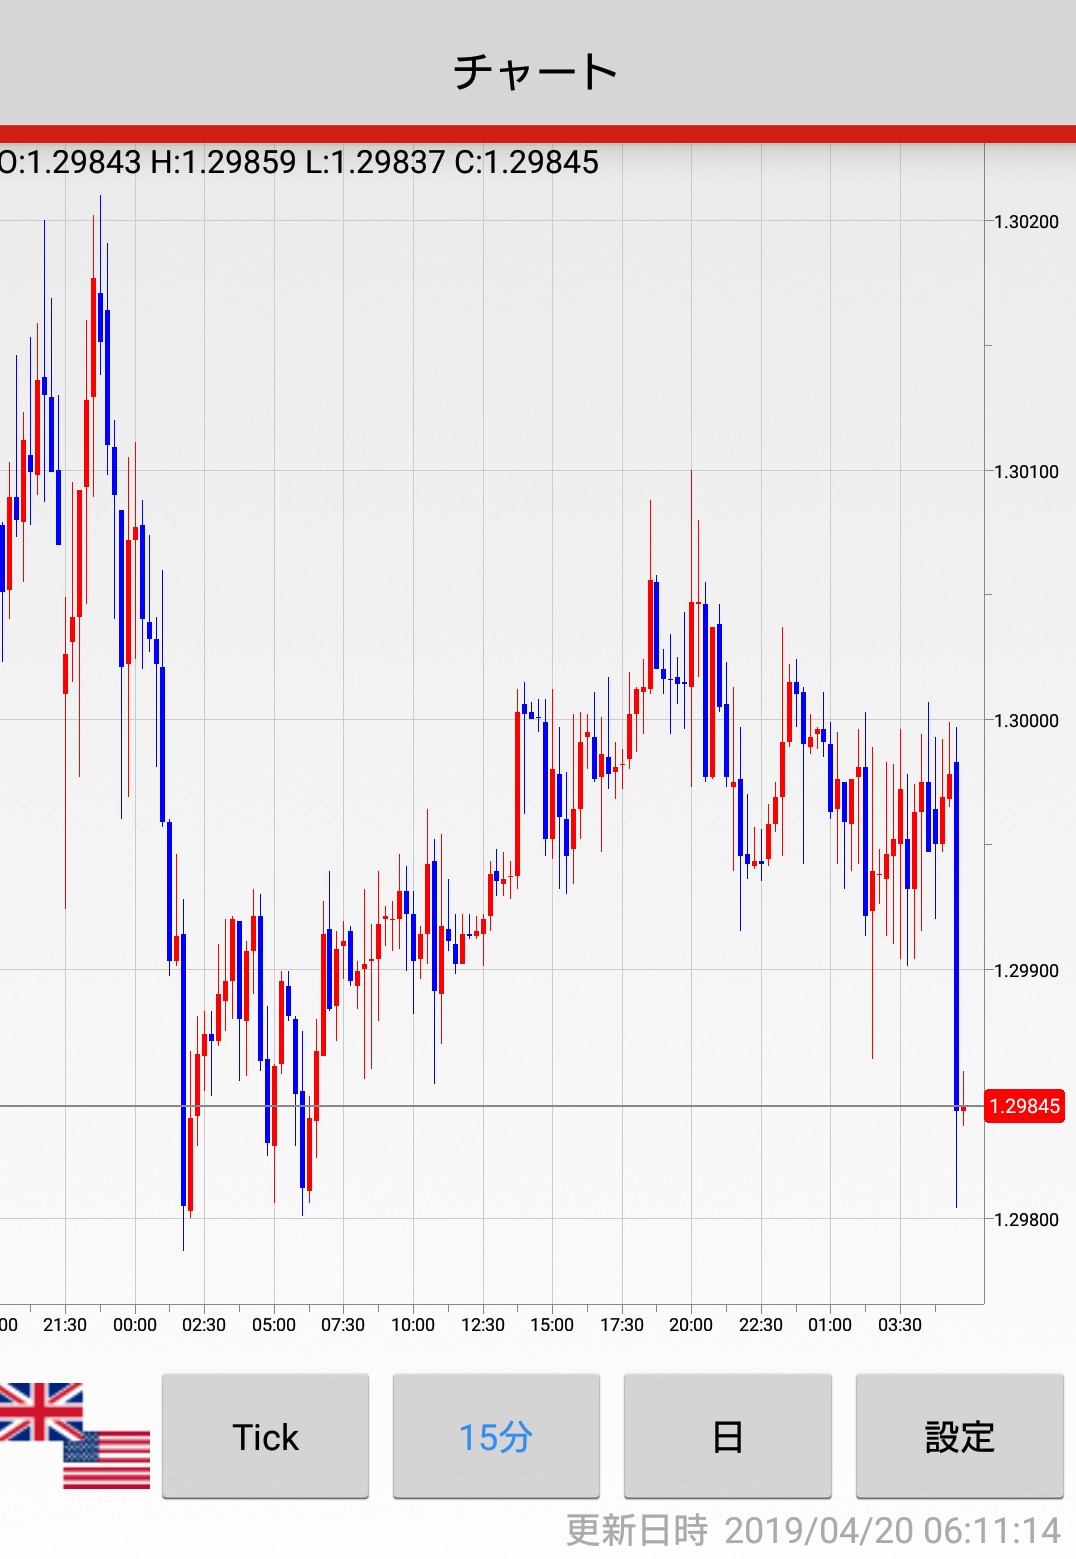The width and height of the screenshot is (1076, 1559).
Task: Select the 1.30000 price axis label
Action: [x=1025, y=721]
